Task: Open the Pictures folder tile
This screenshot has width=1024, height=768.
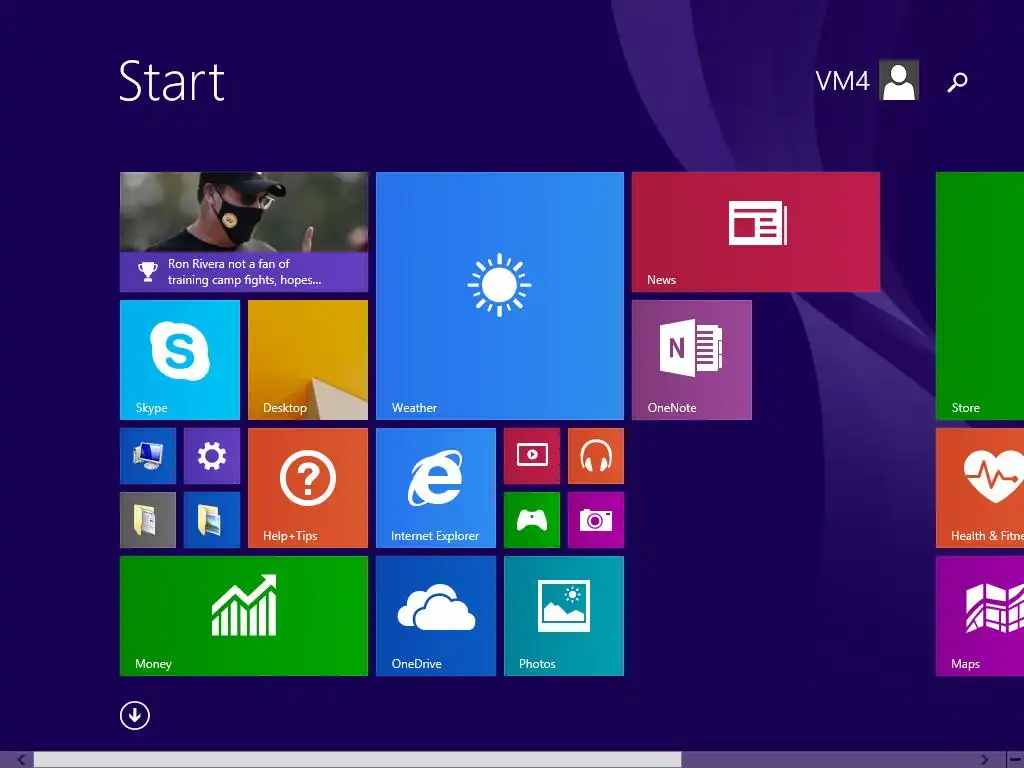Action: pos(212,520)
